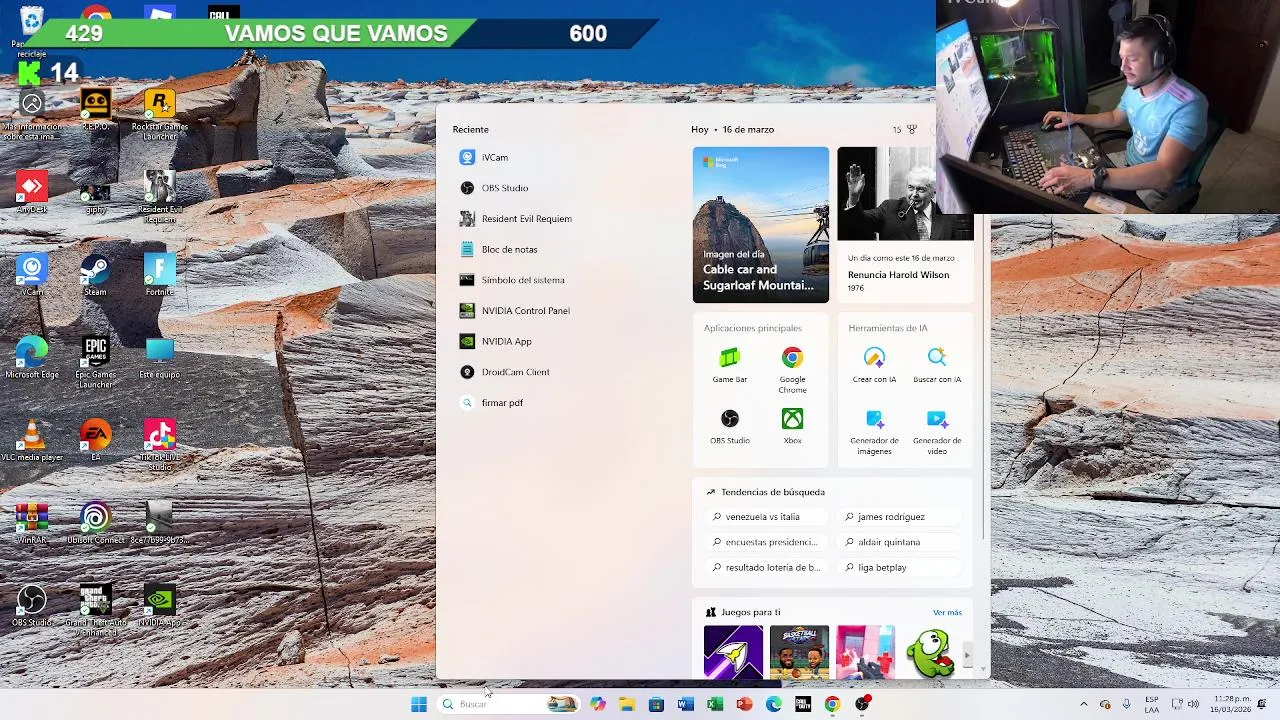Open Excel from the taskbar
Image resolution: width=1280 pixels, height=720 pixels.
[715, 704]
